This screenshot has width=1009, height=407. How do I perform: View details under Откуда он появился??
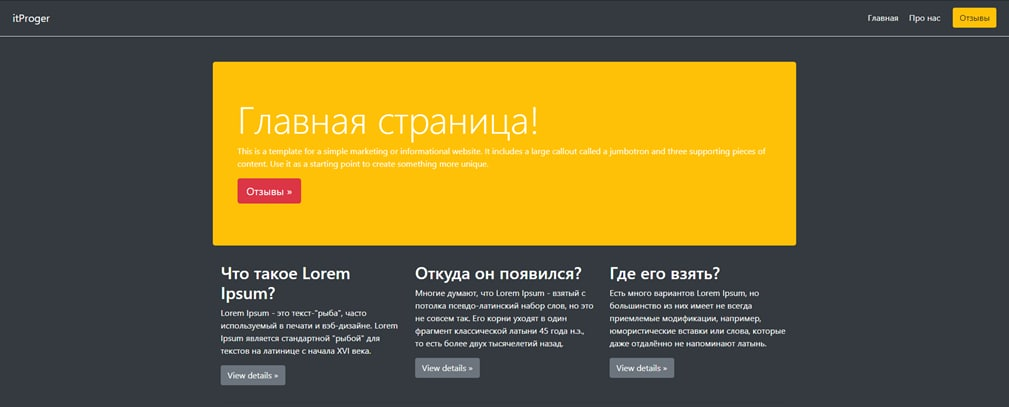pyautogui.click(x=447, y=368)
